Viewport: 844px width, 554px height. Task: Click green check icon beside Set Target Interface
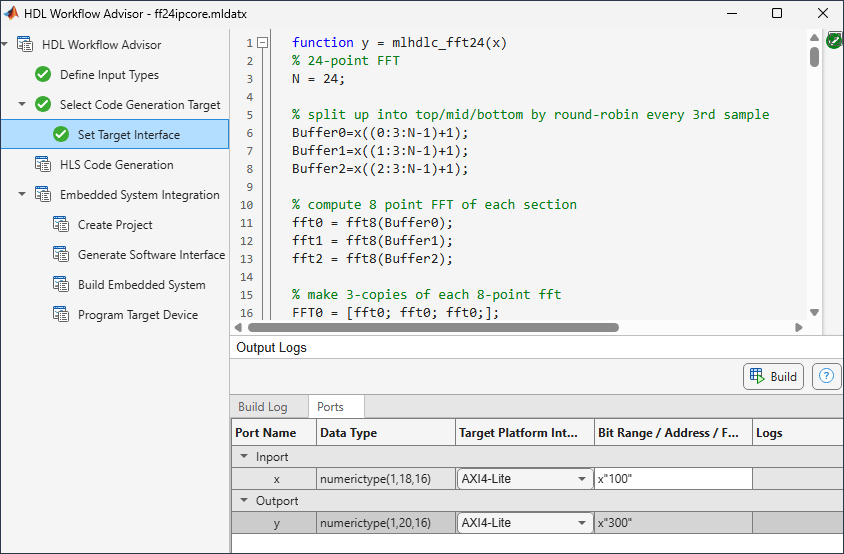pos(61,135)
